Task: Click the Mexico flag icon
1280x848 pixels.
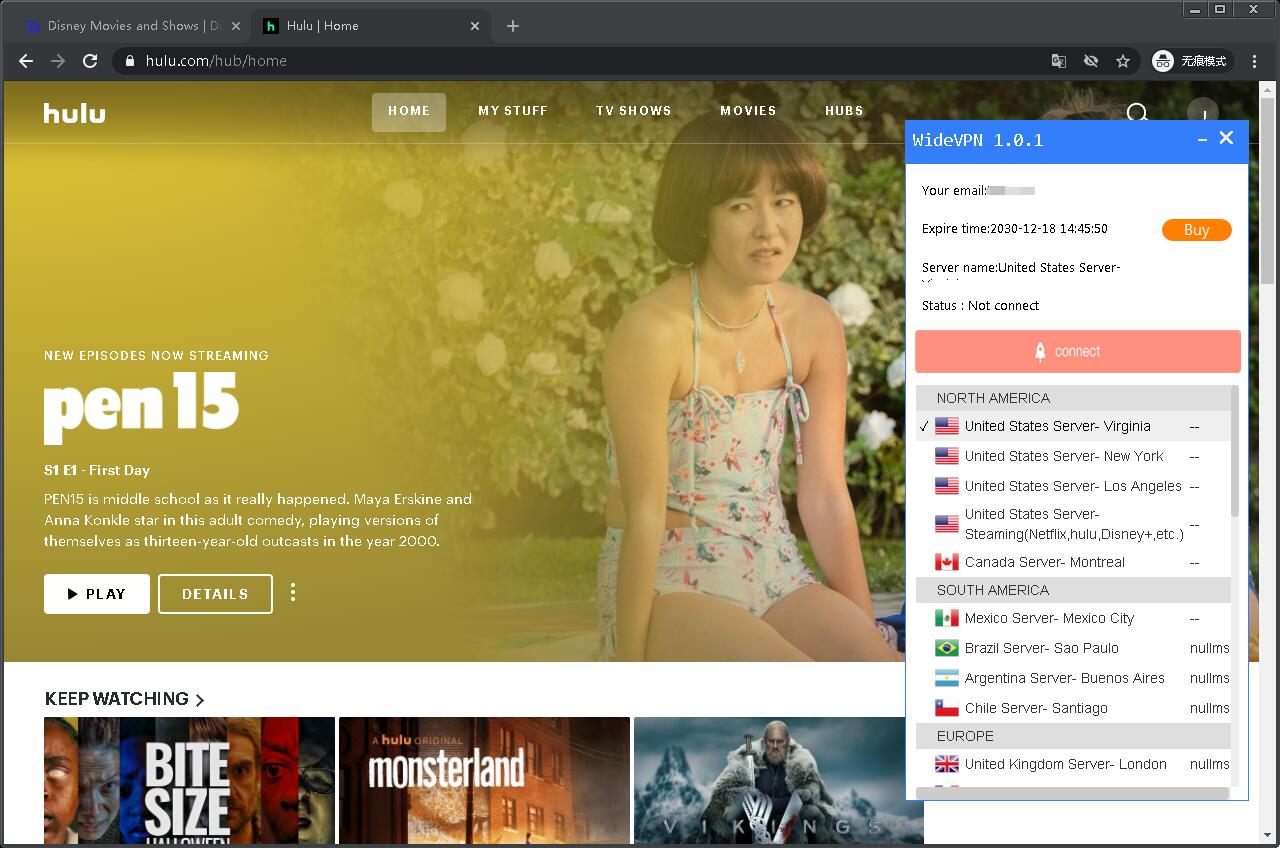Action: (x=946, y=618)
